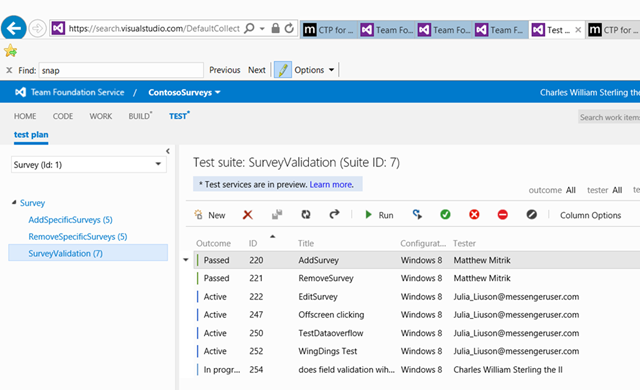The height and width of the screenshot is (390, 640).
Task: Click the Find text input field
Action: [121, 70]
